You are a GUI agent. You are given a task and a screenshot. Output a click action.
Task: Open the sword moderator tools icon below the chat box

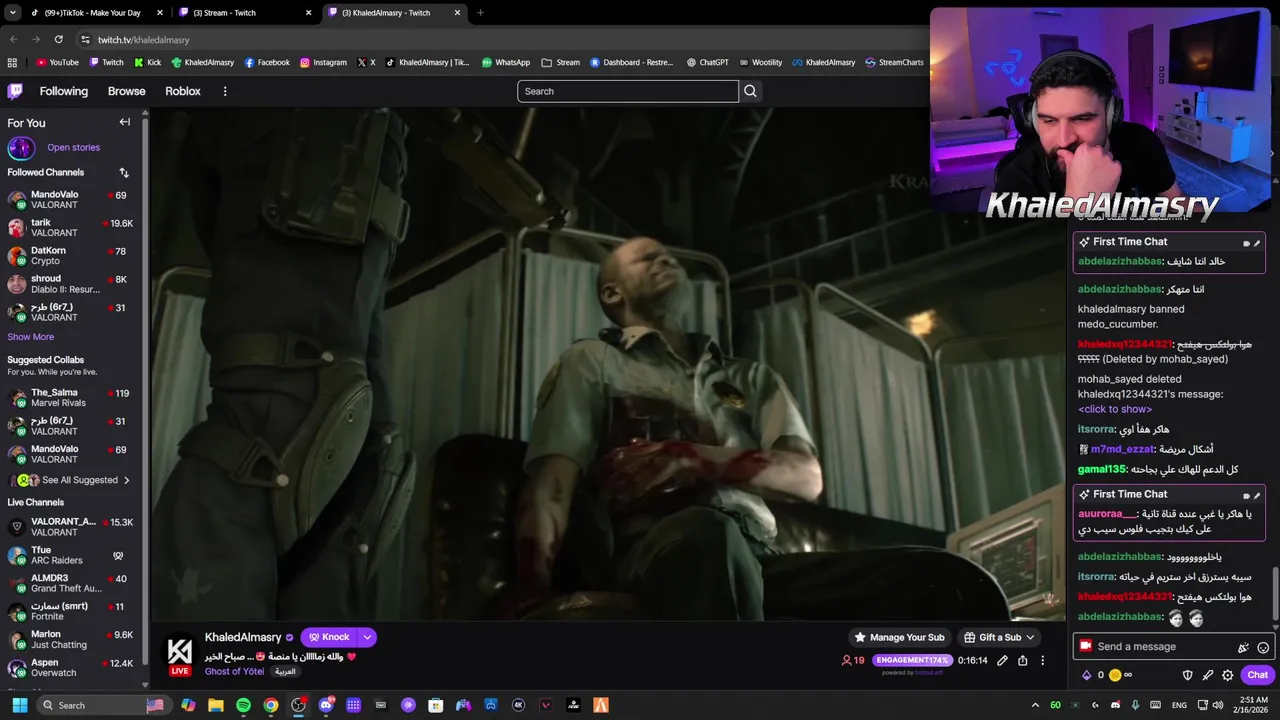click(1208, 675)
